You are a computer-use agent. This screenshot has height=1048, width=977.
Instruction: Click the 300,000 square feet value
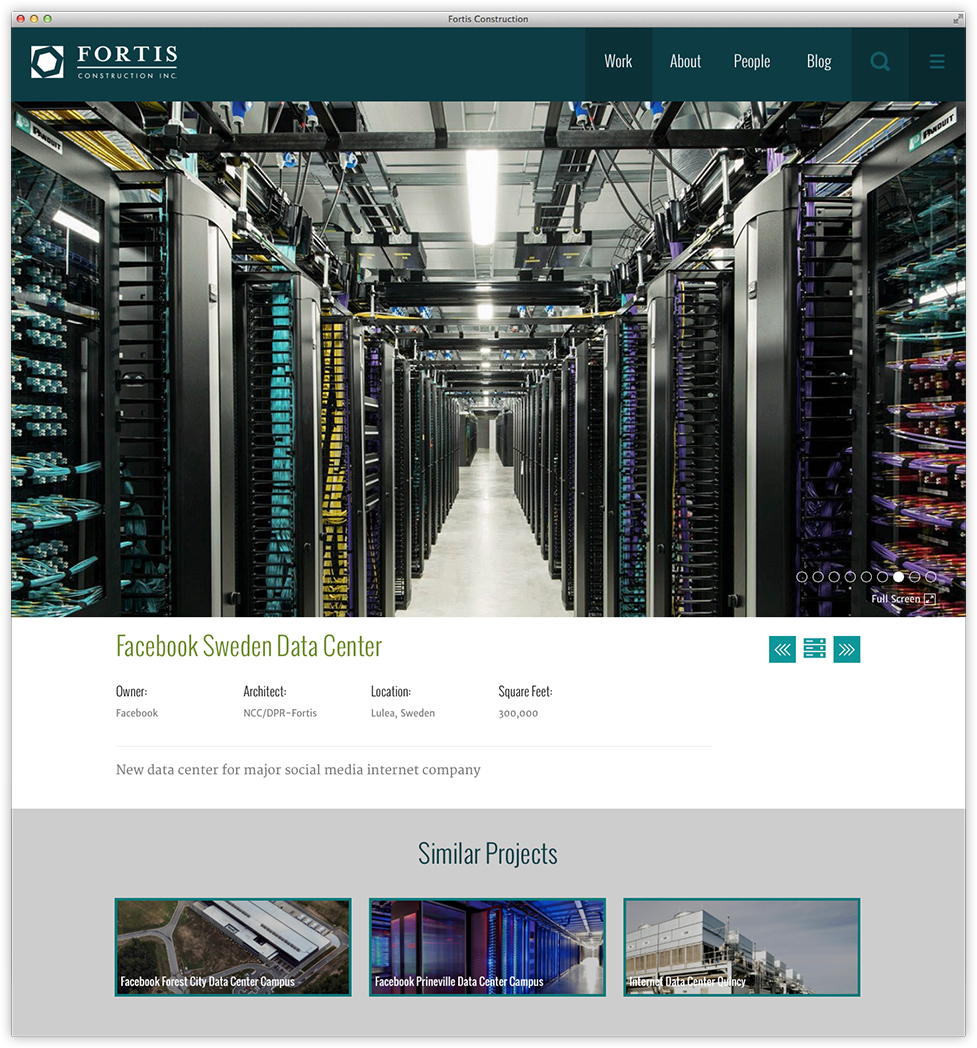click(x=518, y=713)
